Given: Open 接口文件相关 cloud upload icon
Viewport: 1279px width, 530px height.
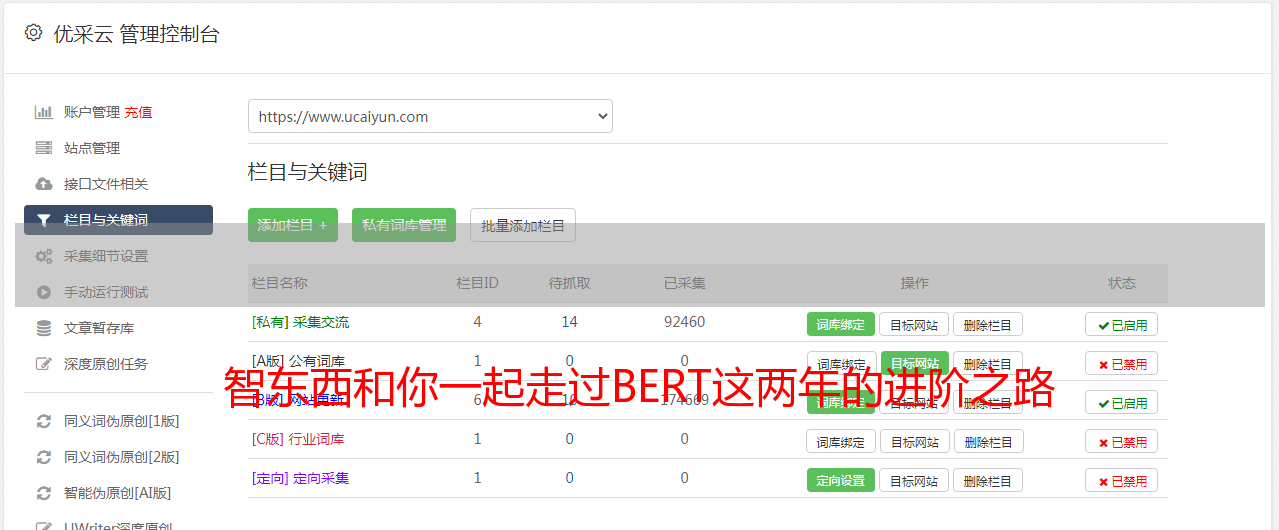Looking at the screenshot, I should (x=43, y=184).
